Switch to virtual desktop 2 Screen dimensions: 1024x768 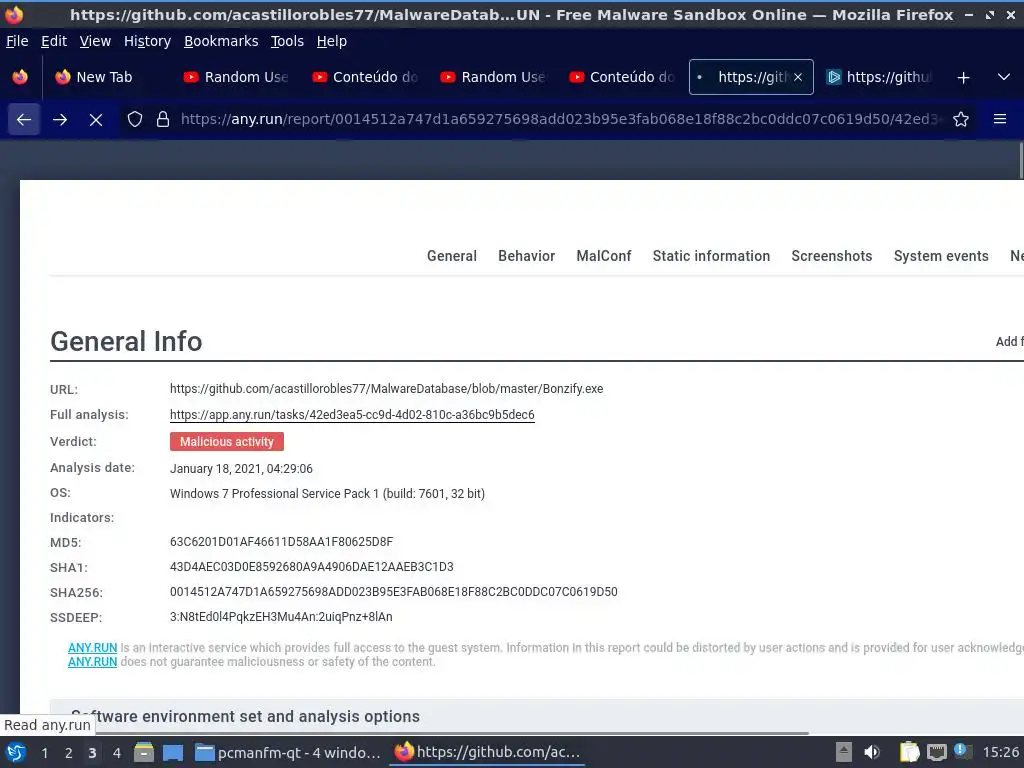pos(69,753)
